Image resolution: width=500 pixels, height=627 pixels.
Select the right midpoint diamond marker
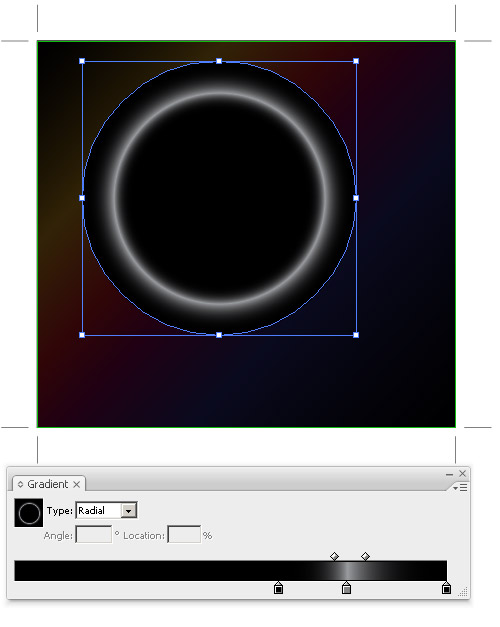click(x=365, y=556)
